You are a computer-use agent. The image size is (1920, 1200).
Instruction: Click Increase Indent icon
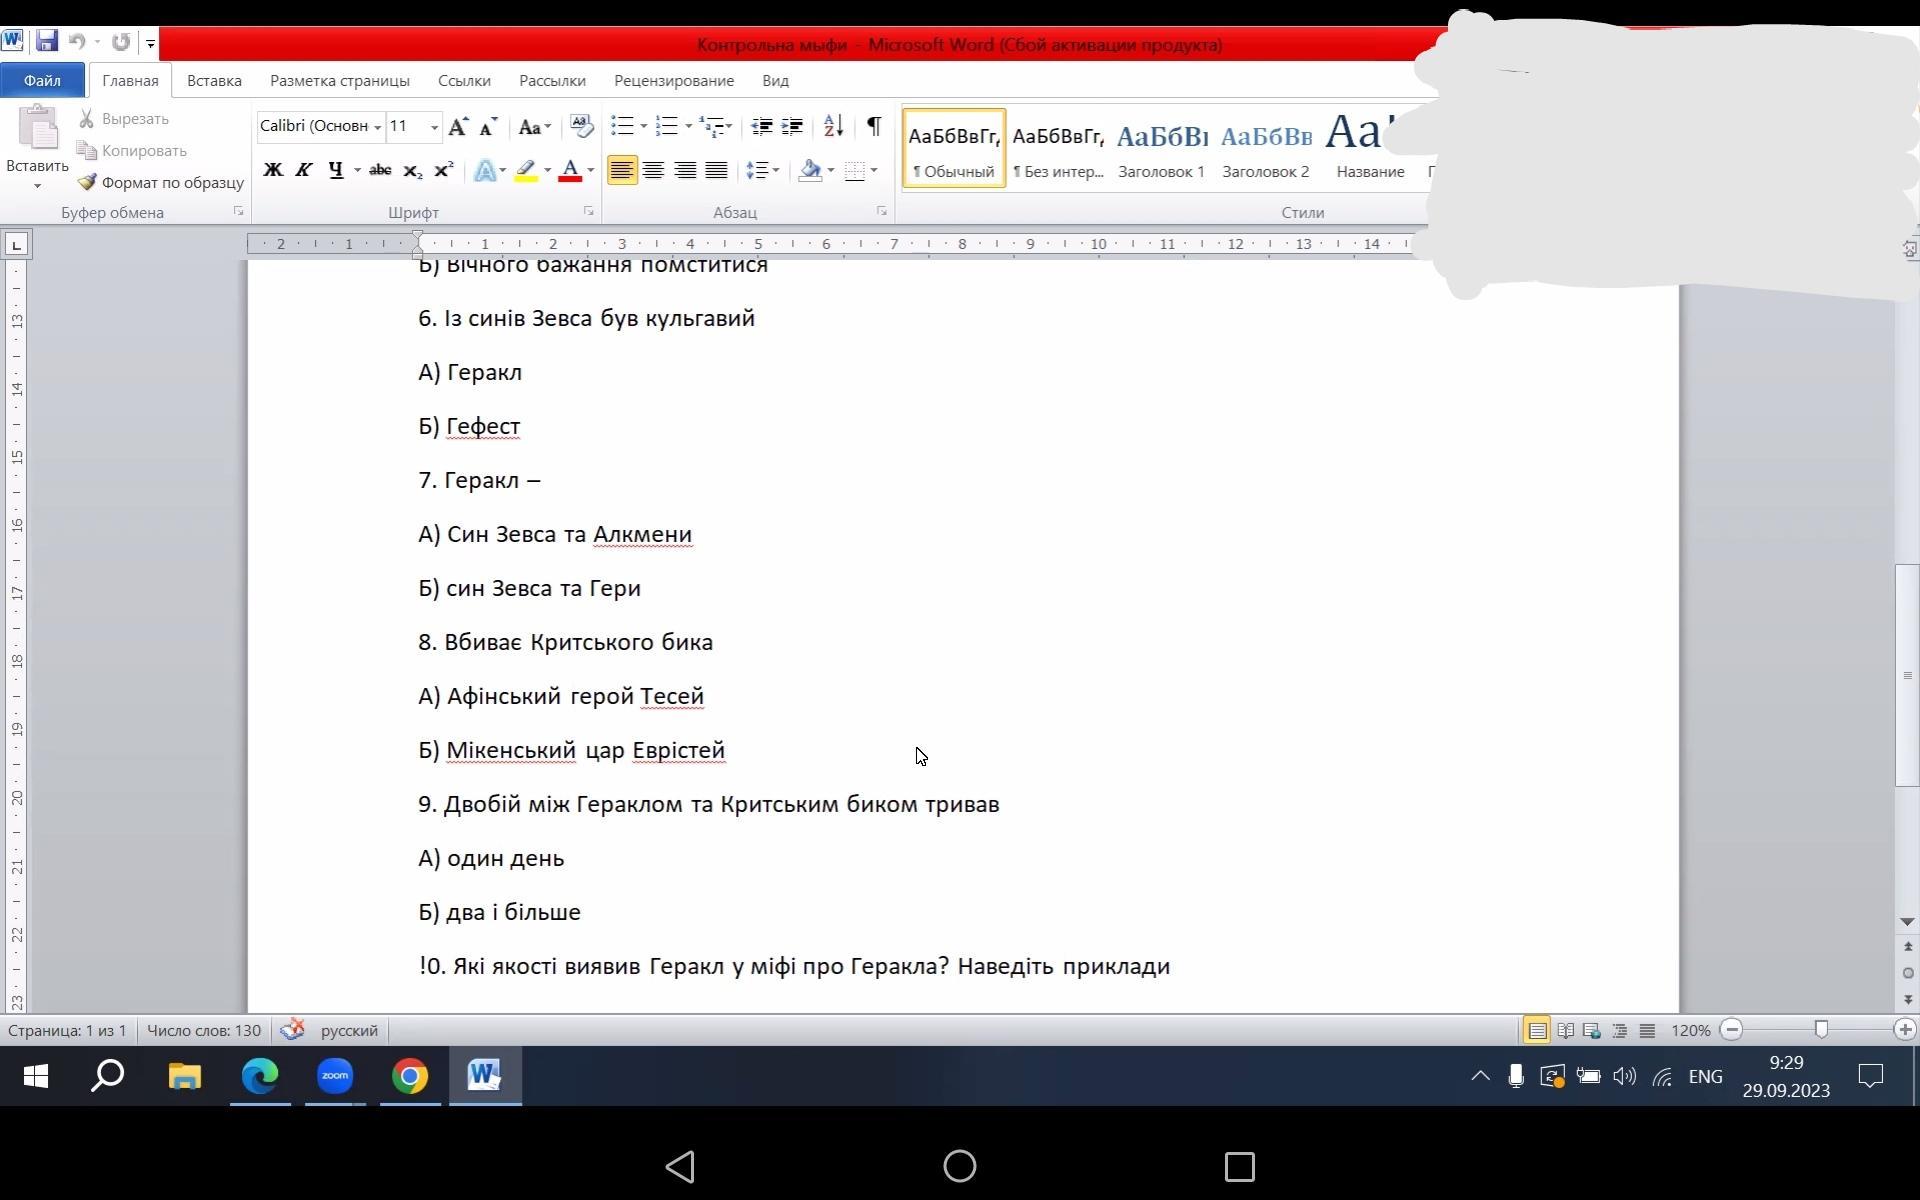coord(792,126)
